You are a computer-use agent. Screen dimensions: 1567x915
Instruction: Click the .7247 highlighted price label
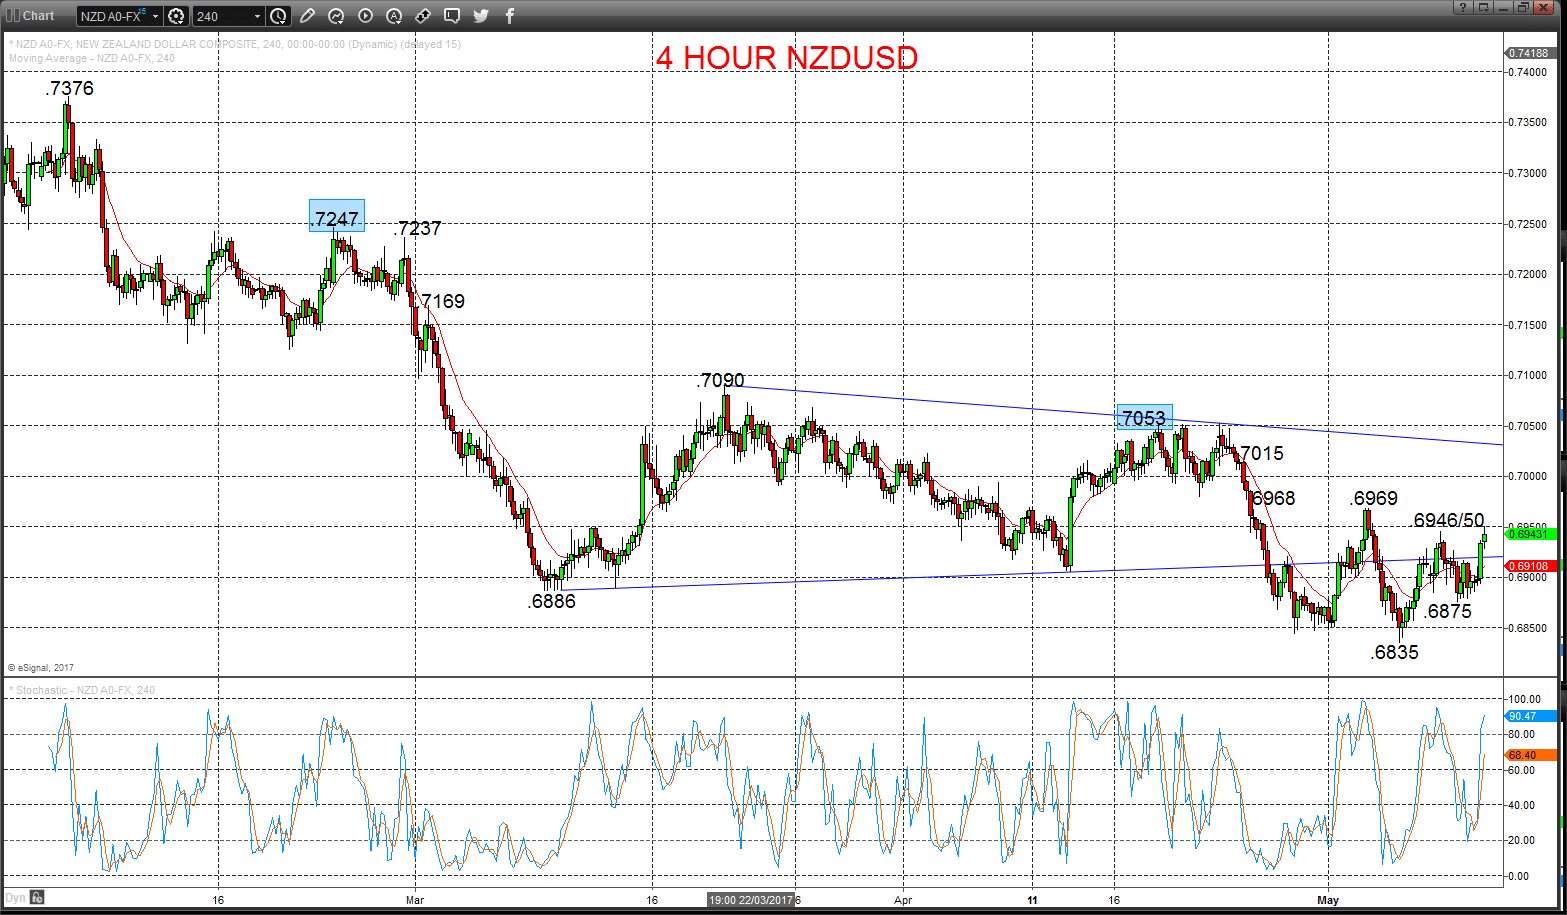(336, 216)
